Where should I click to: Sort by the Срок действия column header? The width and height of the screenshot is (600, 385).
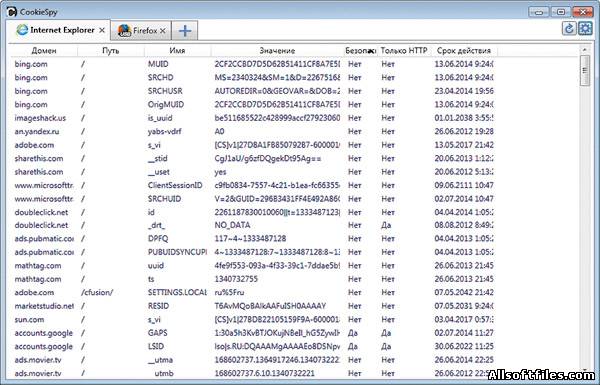click(x=464, y=51)
